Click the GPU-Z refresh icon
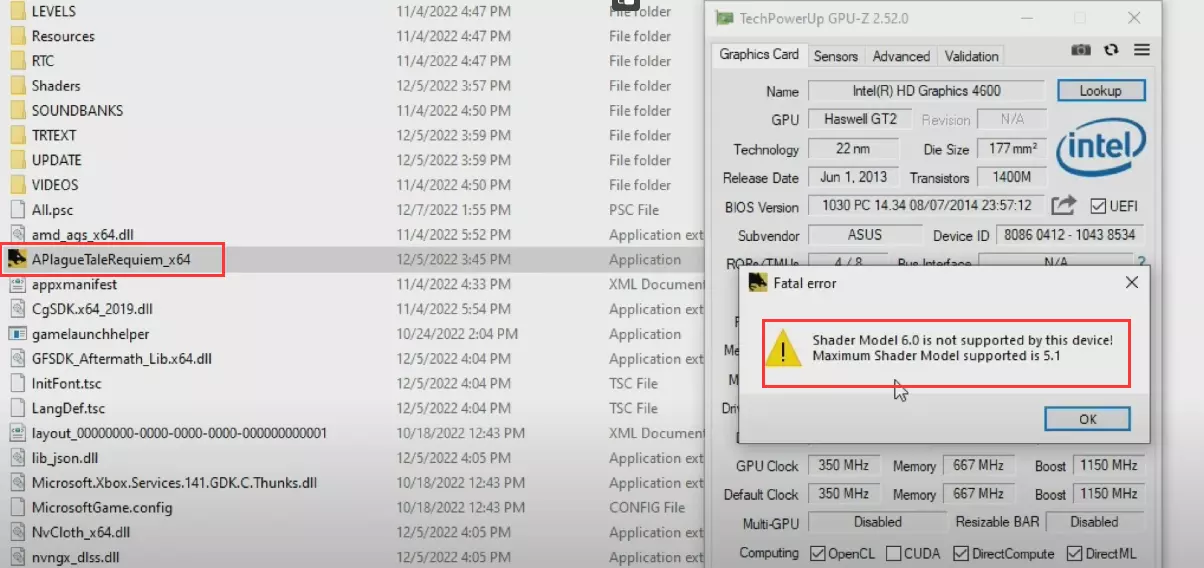This screenshot has width=1204, height=568. click(x=1111, y=50)
